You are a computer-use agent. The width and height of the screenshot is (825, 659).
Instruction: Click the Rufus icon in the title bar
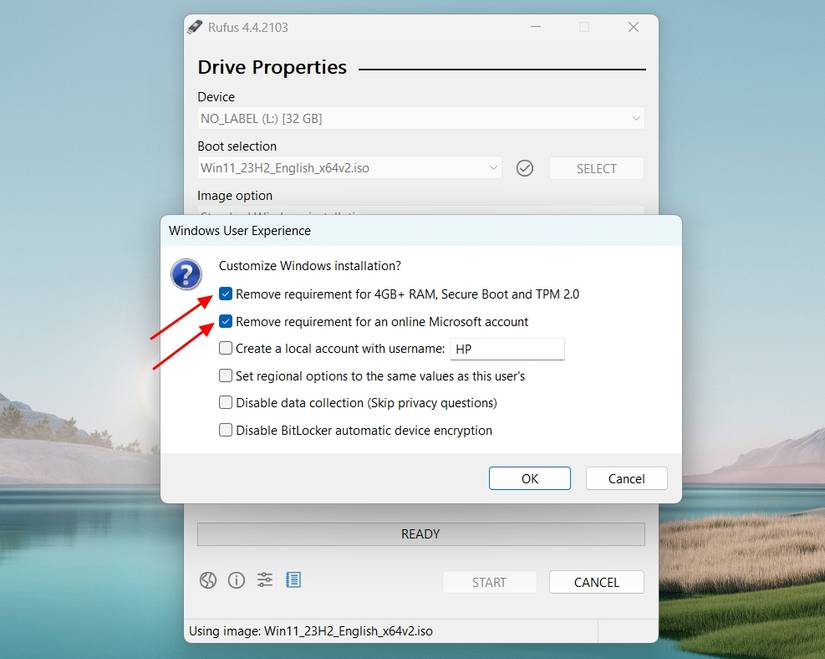[196, 27]
